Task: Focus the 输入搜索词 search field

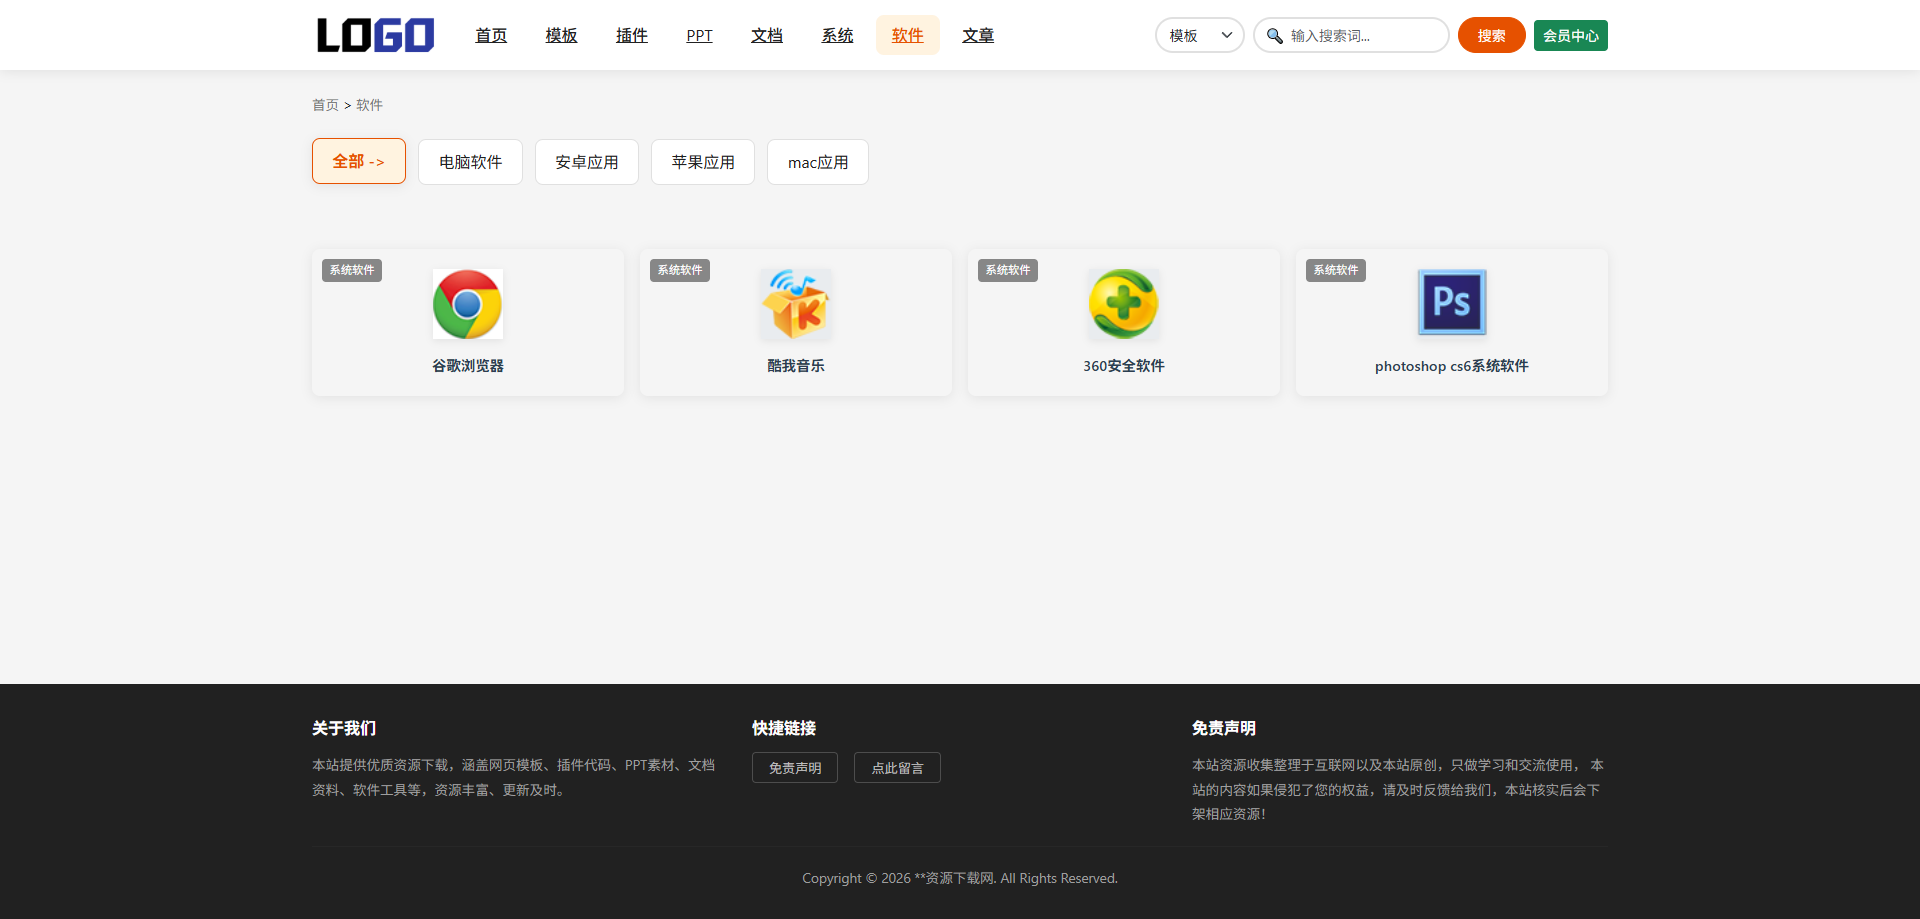Action: click(1351, 35)
